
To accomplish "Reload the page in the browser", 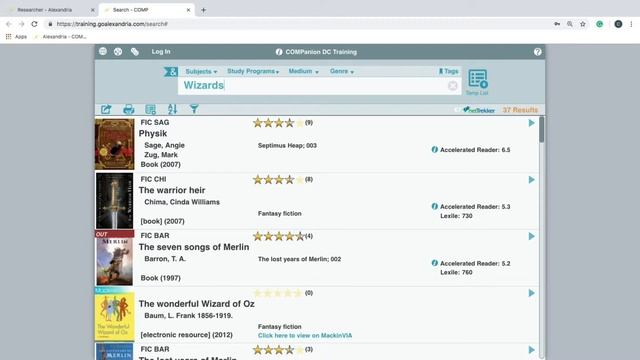I will click(x=34, y=24).
